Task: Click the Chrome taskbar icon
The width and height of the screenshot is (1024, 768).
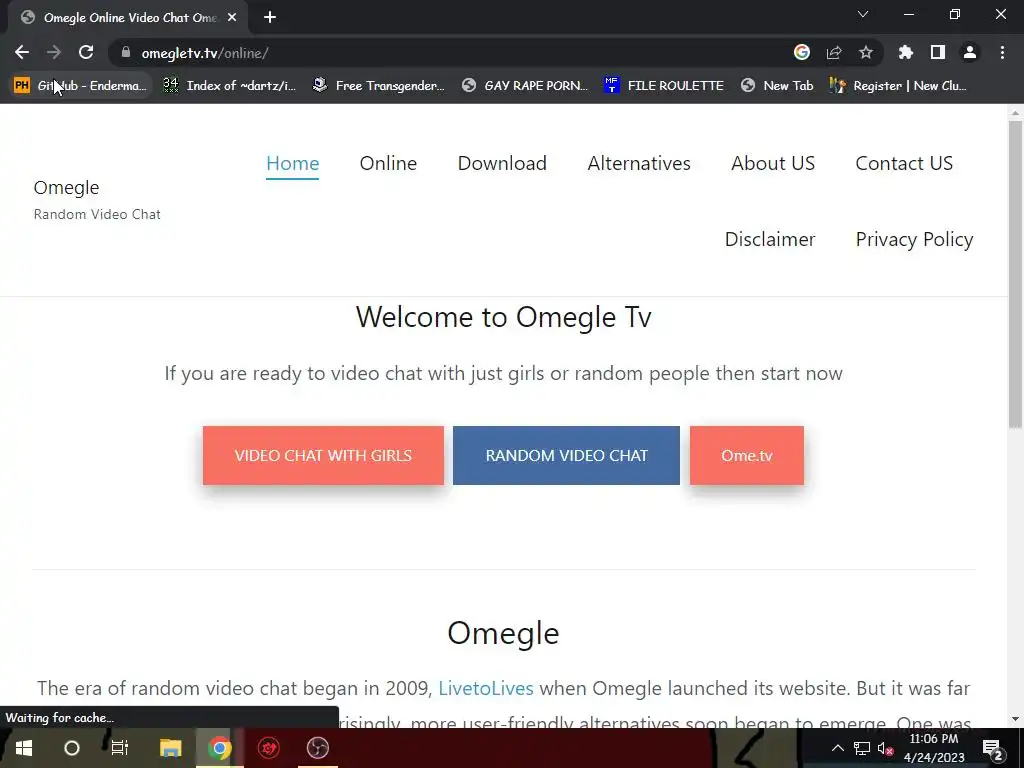Action: (x=220, y=748)
